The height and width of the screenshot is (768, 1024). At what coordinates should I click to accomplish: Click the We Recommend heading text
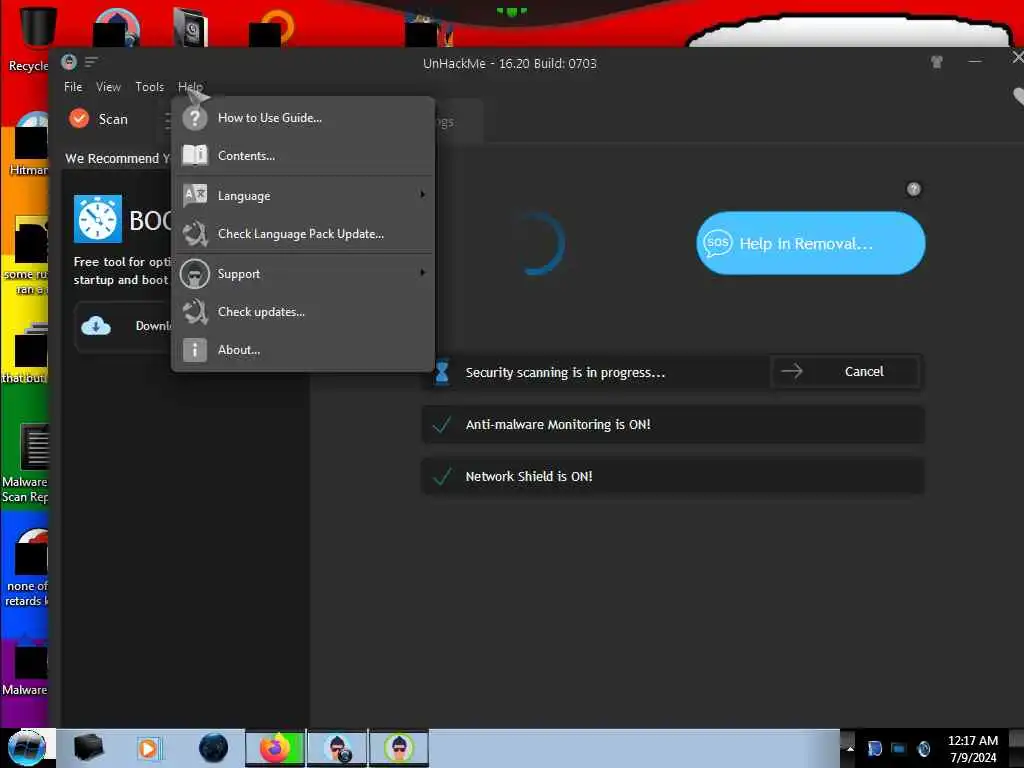(x=118, y=159)
